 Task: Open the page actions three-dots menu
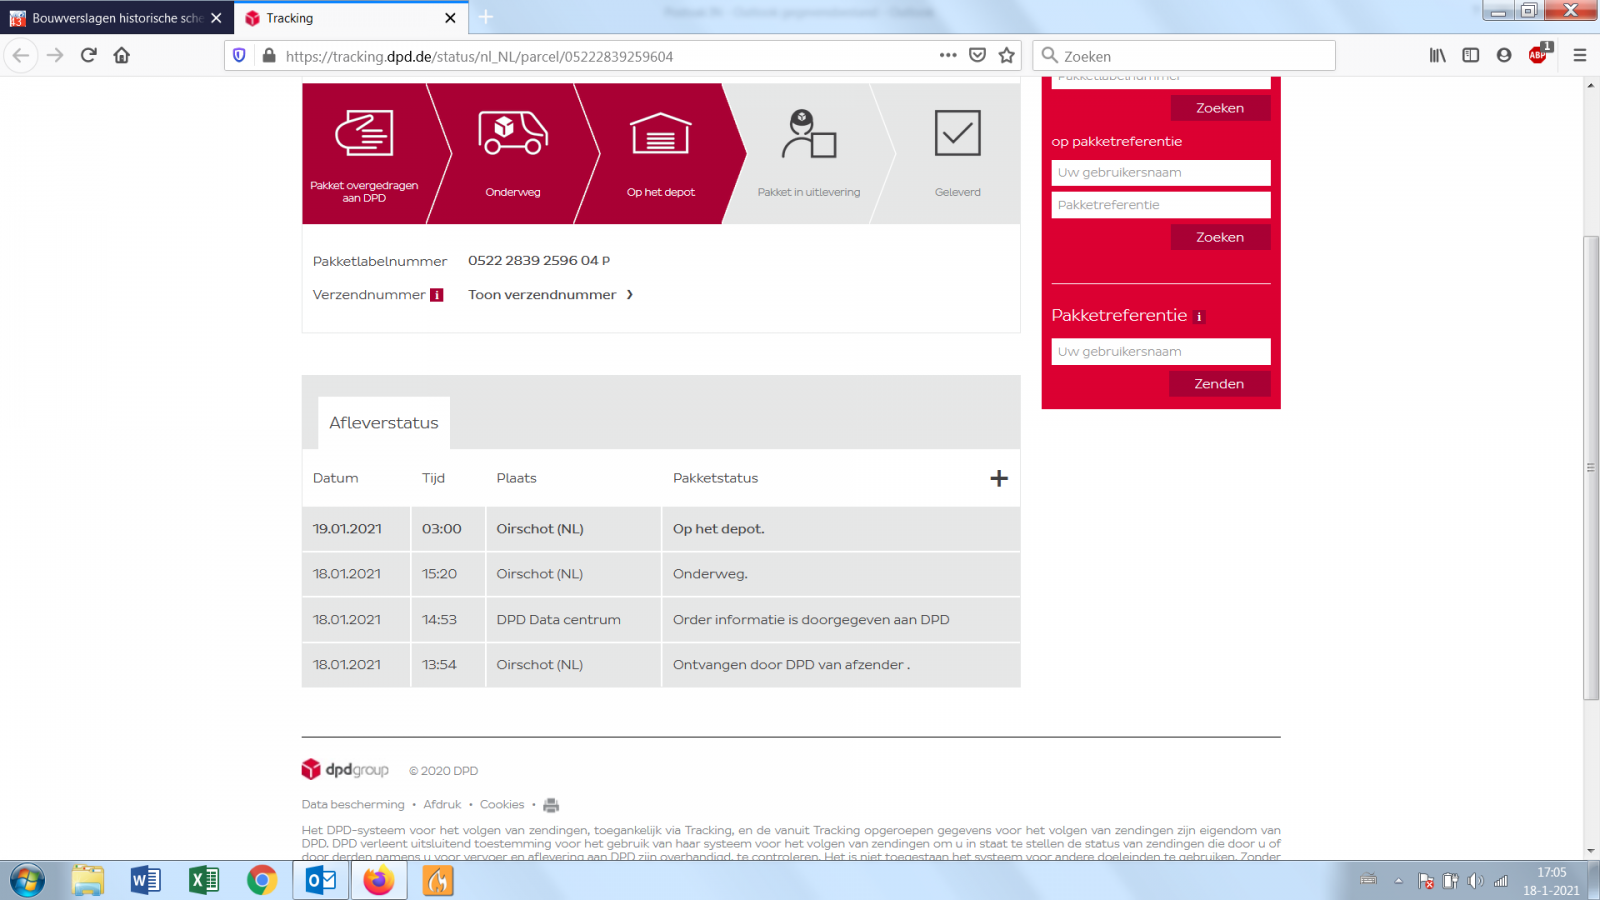pos(948,55)
